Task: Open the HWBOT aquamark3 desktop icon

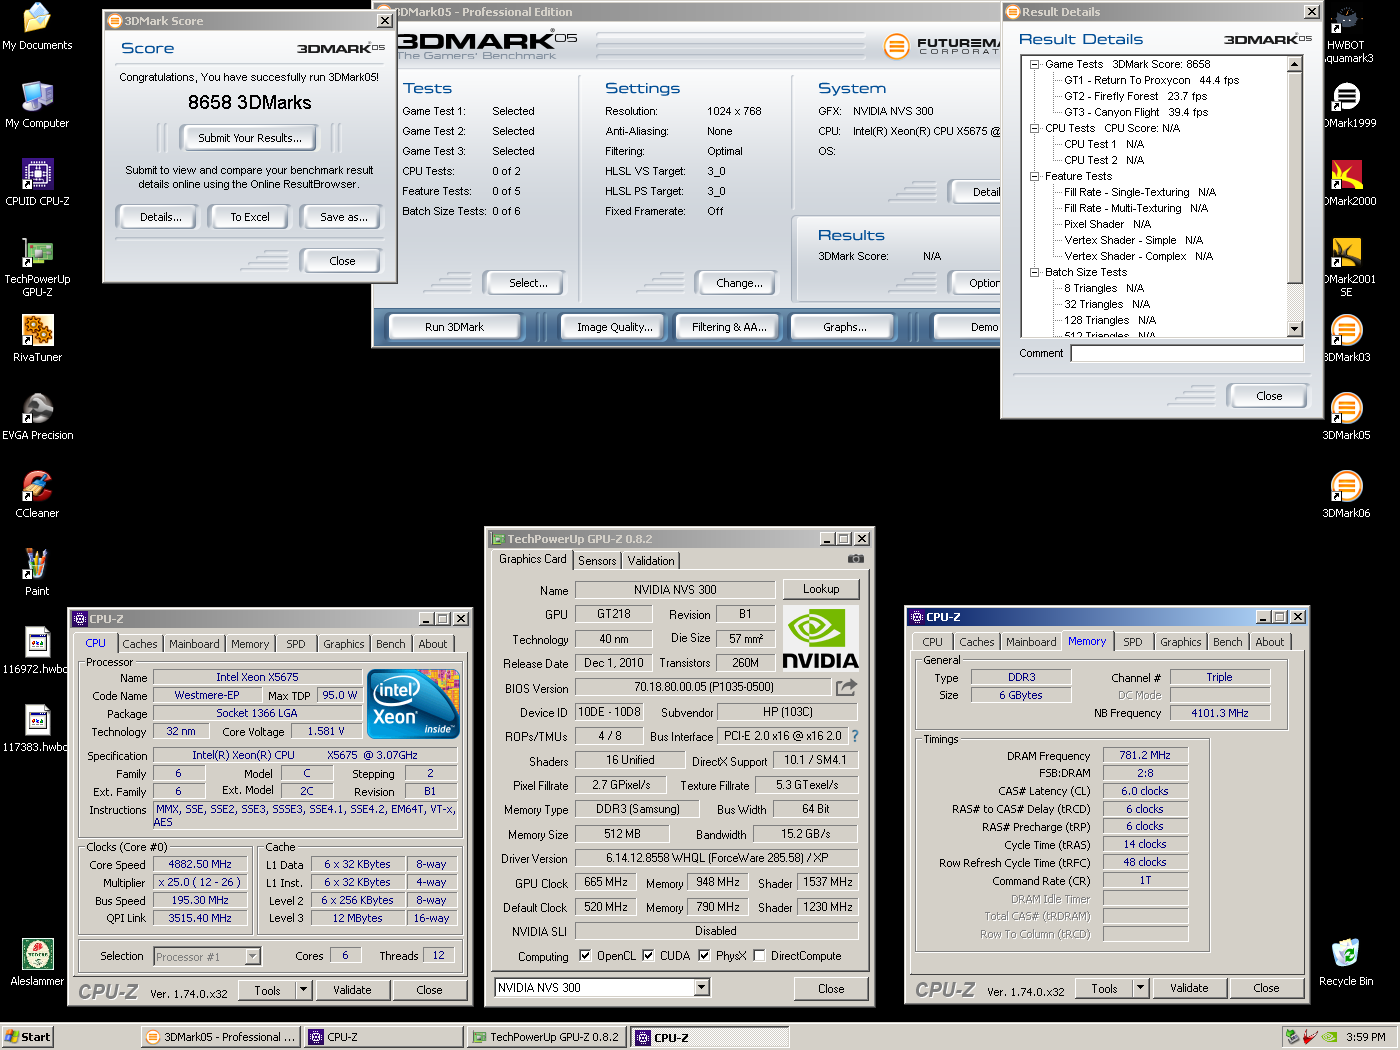Action: coord(1346,33)
